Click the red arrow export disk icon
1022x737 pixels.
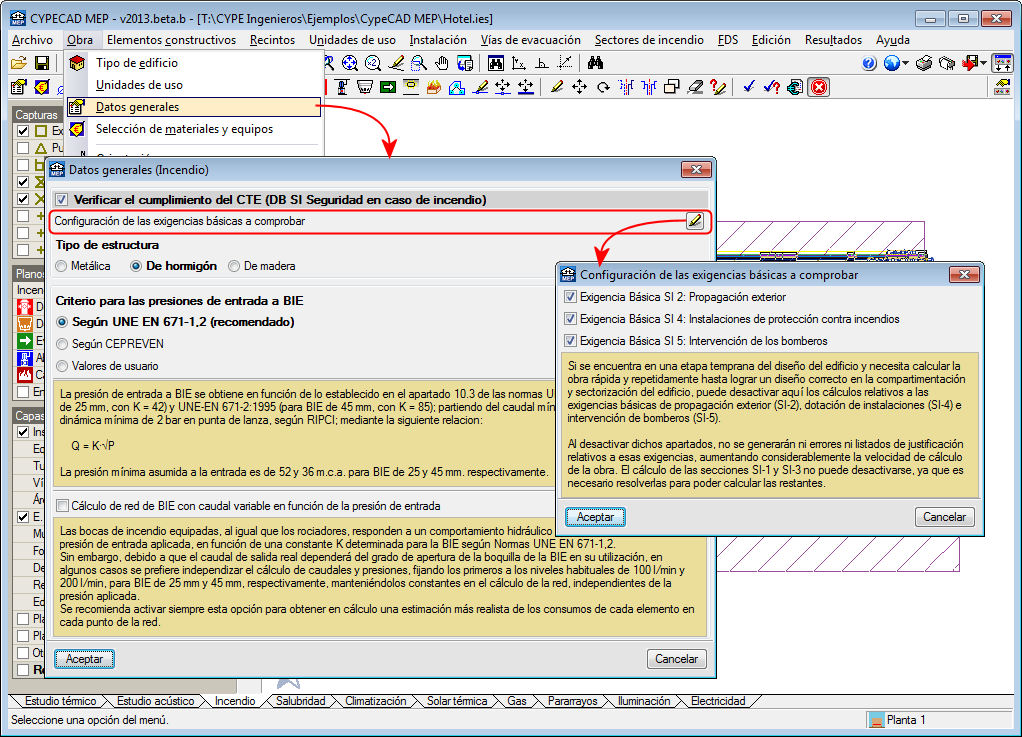pos(971,63)
